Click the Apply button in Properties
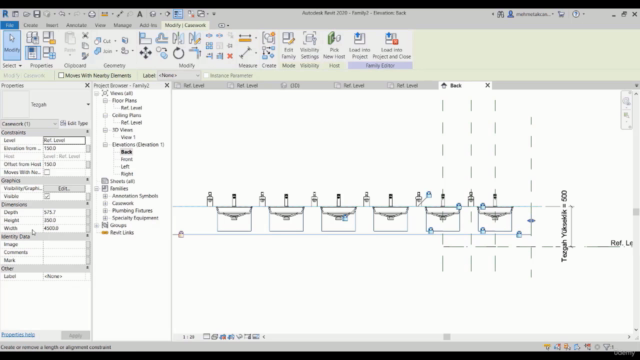This screenshot has height=360, width=640. (x=75, y=335)
